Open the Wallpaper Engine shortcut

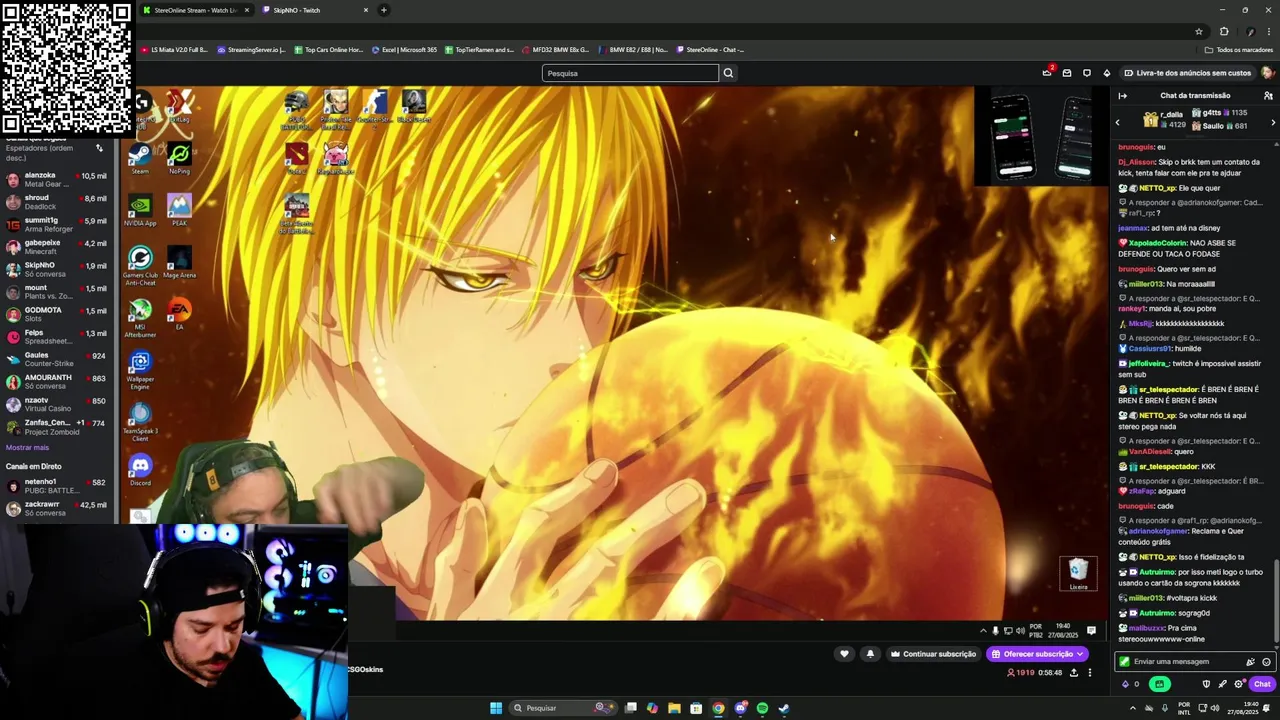click(x=140, y=370)
